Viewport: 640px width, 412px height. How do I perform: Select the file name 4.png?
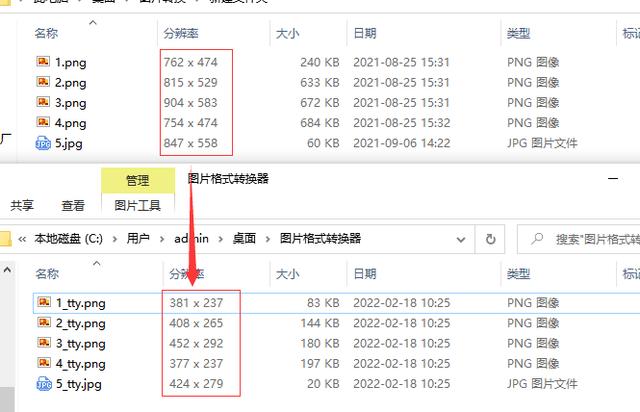pos(71,123)
